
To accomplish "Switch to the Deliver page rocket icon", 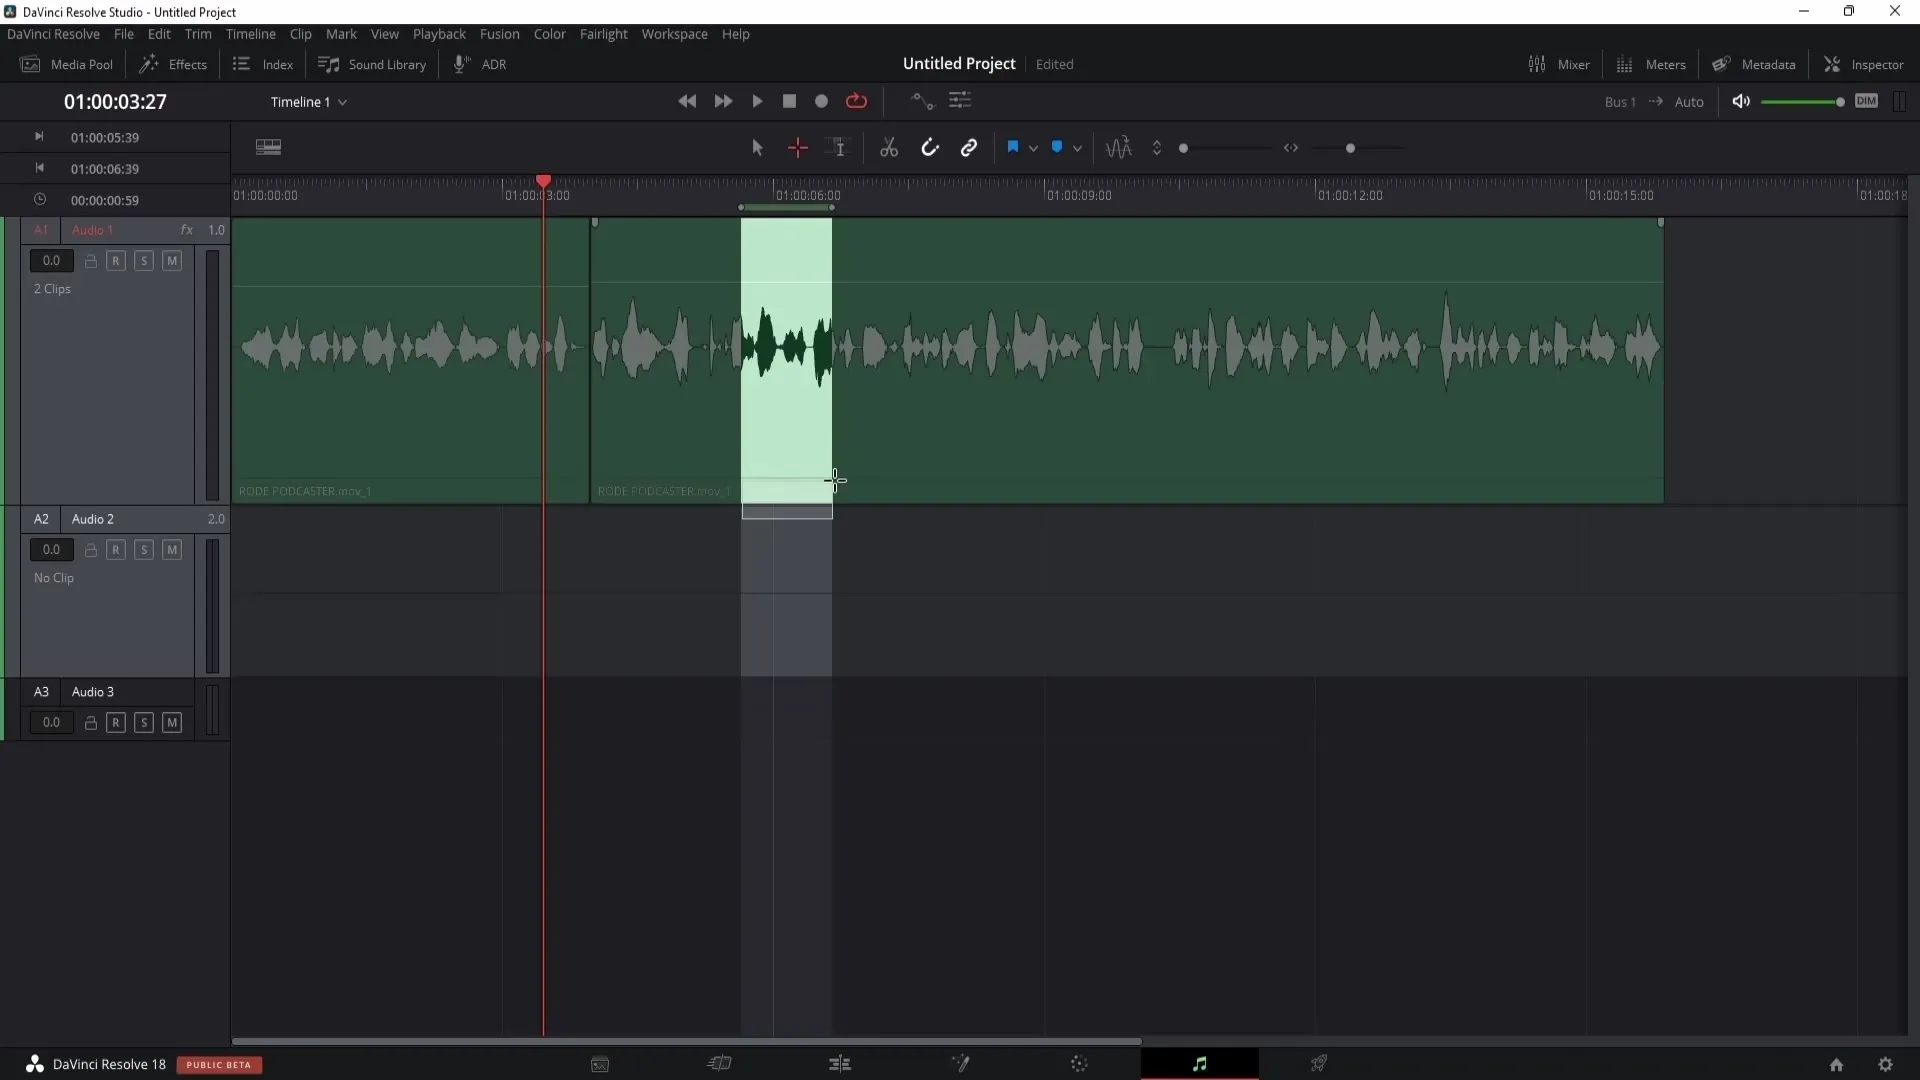I will [x=1319, y=1064].
